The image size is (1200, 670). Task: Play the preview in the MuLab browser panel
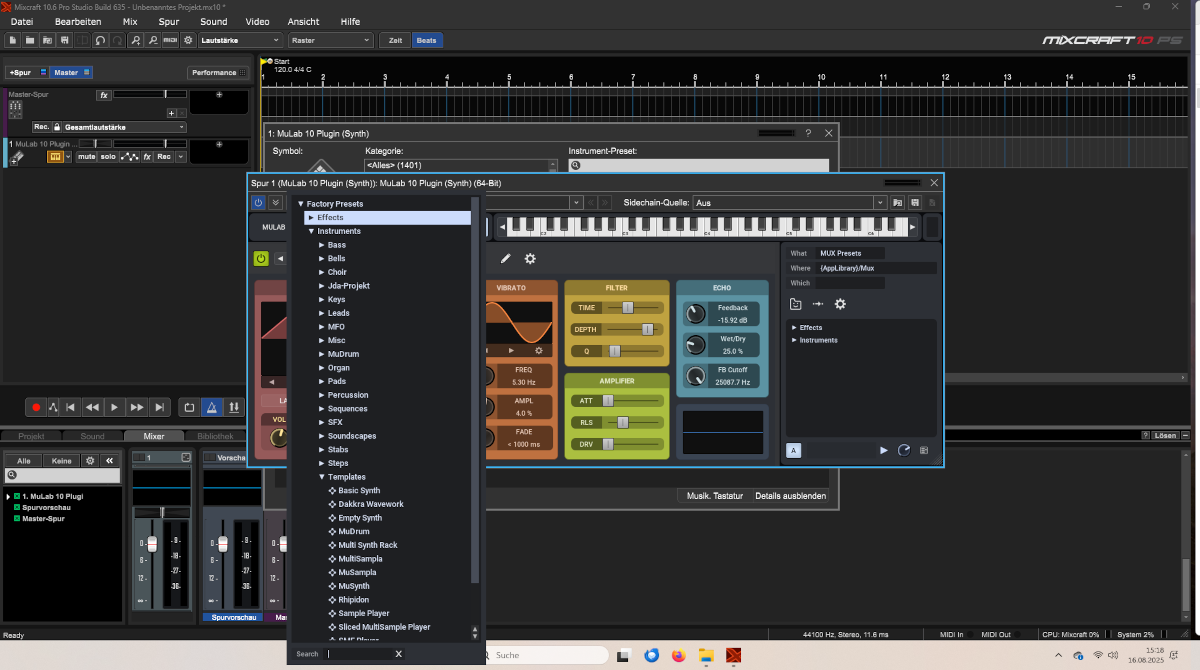883,450
